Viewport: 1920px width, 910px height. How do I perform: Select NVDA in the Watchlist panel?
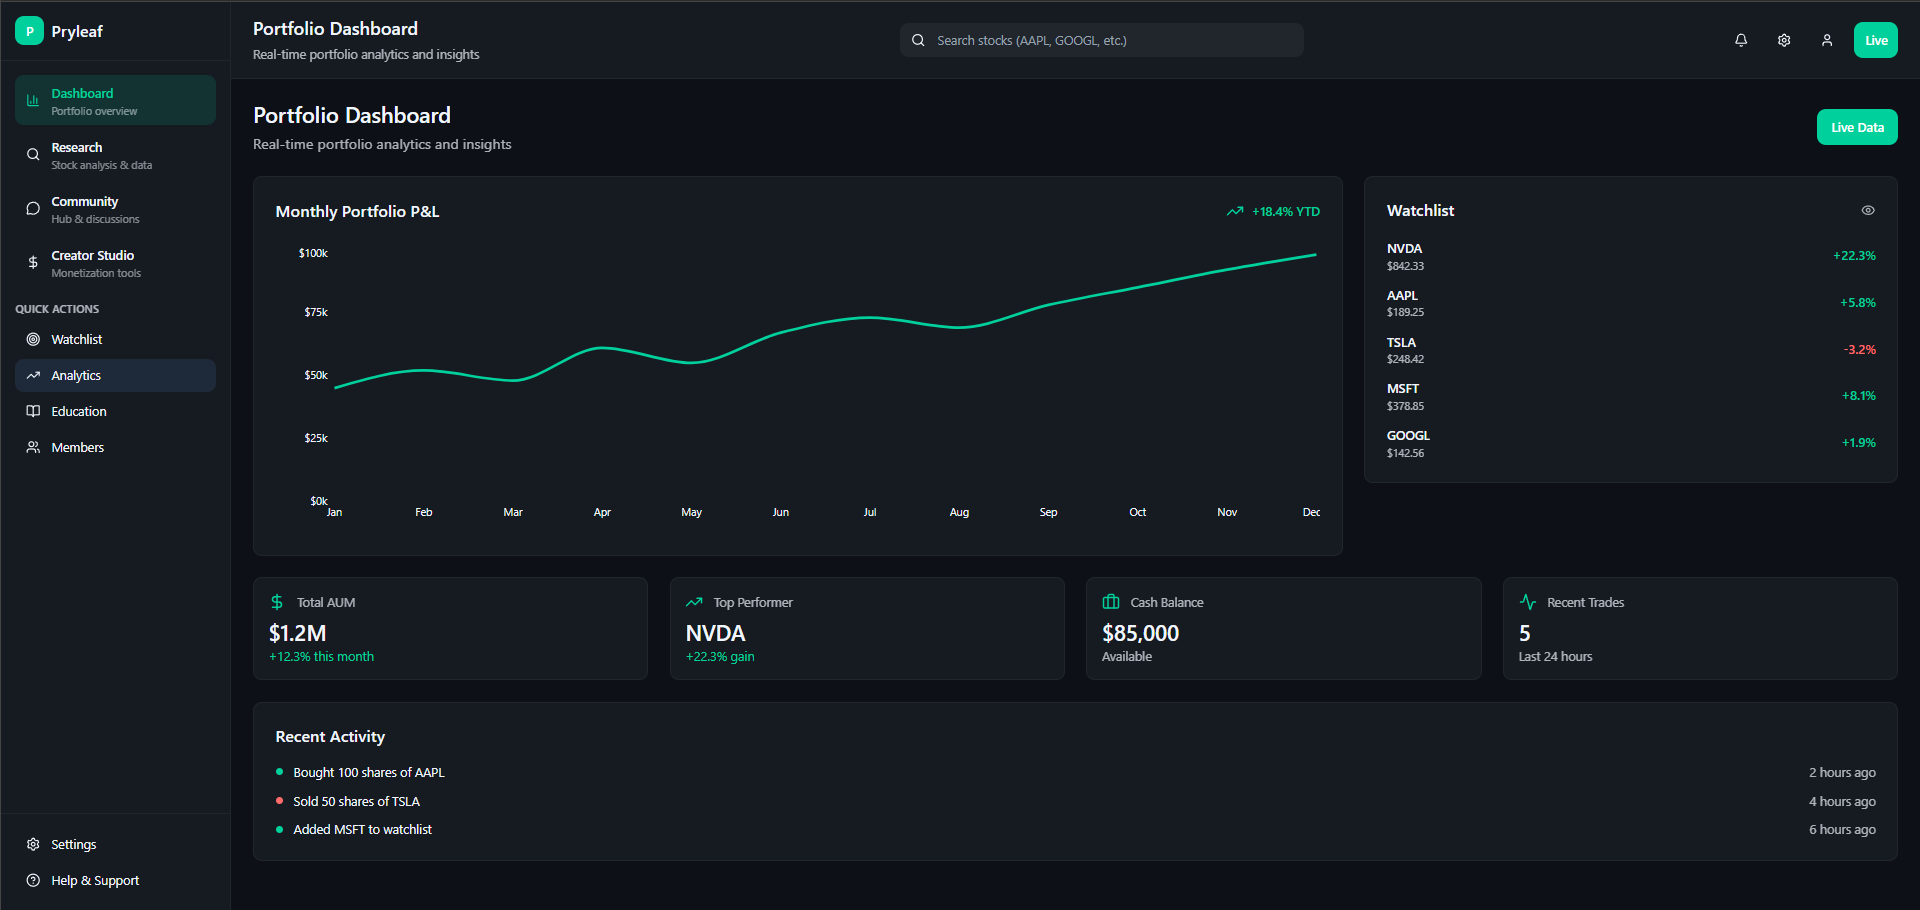pos(1630,256)
